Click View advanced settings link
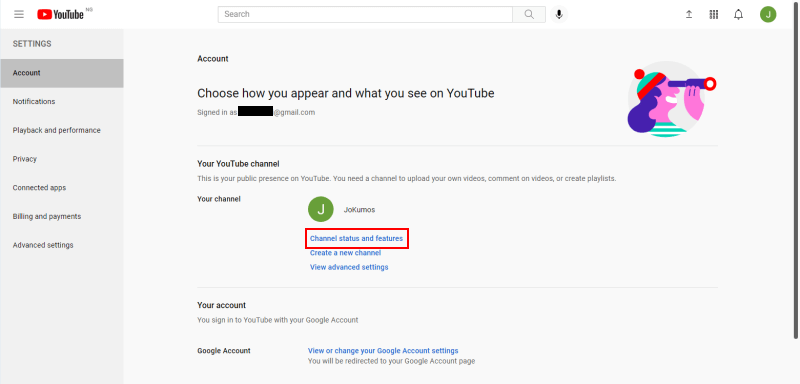This screenshot has height=384, width=800. click(x=349, y=267)
